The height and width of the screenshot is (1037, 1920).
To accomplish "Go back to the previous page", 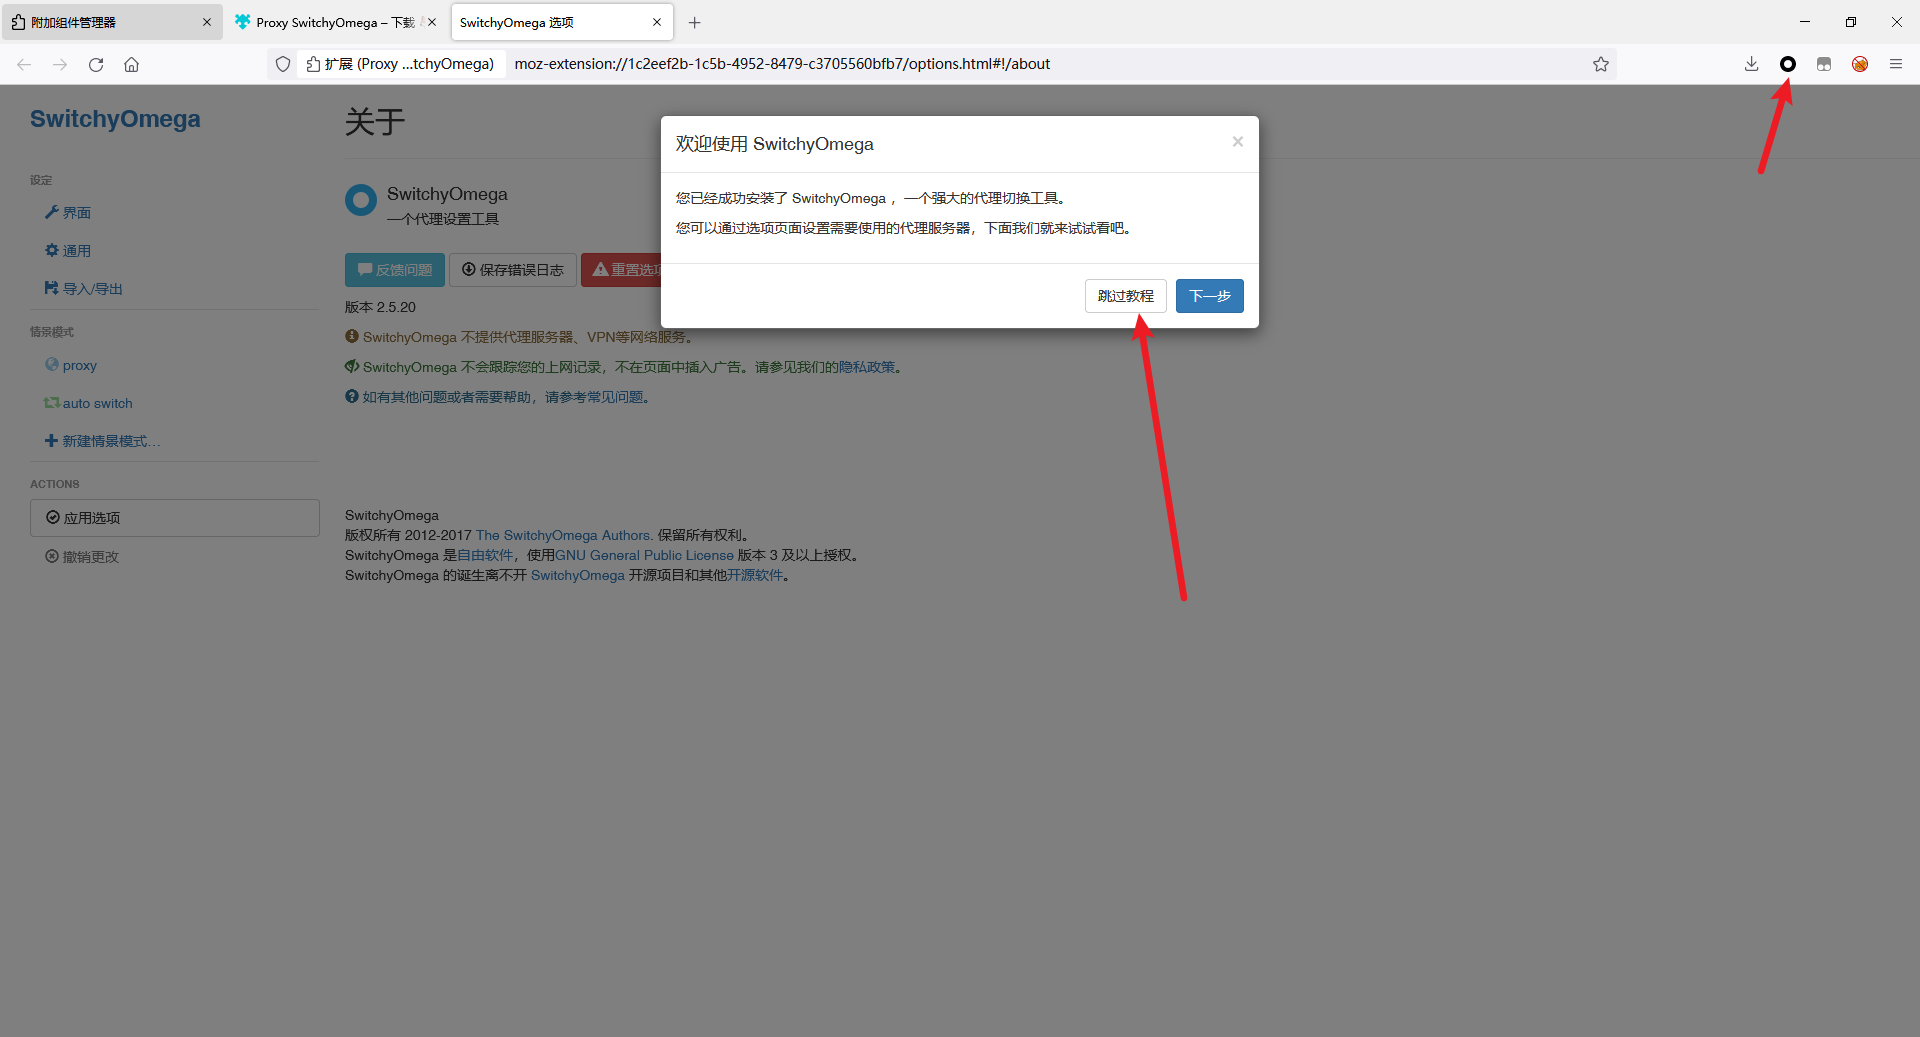I will (24, 64).
